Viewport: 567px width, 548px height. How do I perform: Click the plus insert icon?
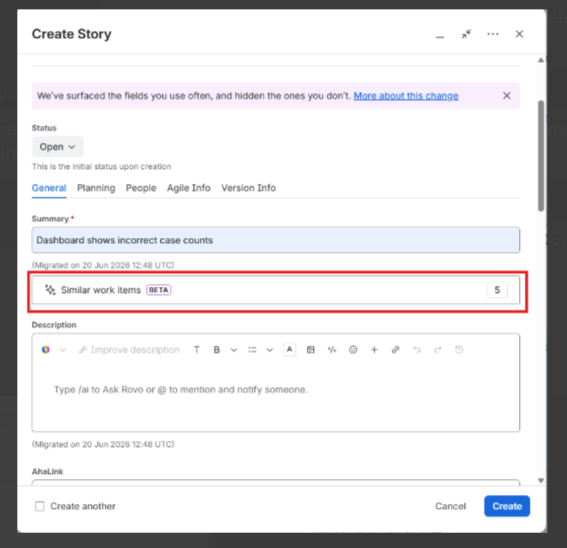pos(374,350)
